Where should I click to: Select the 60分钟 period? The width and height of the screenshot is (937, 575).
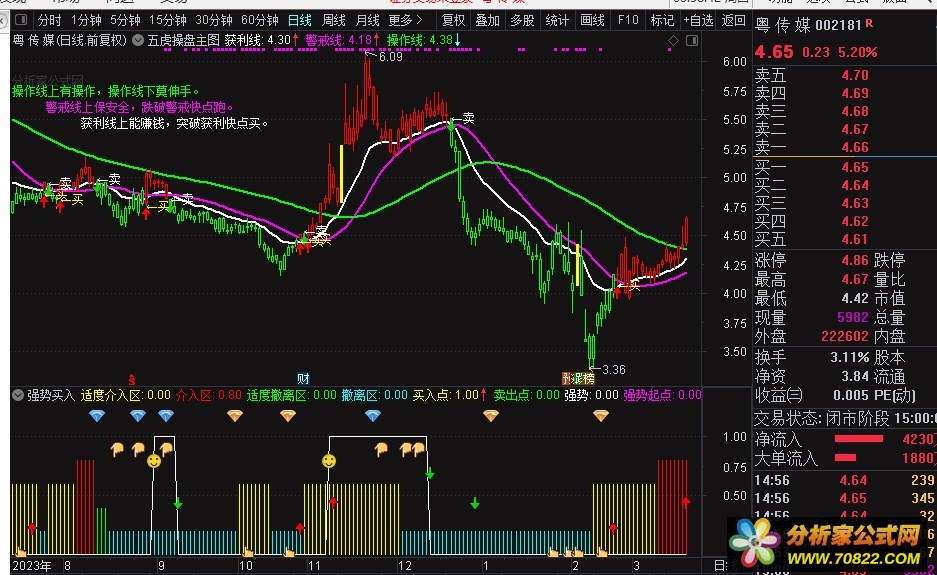click(260, 20)
